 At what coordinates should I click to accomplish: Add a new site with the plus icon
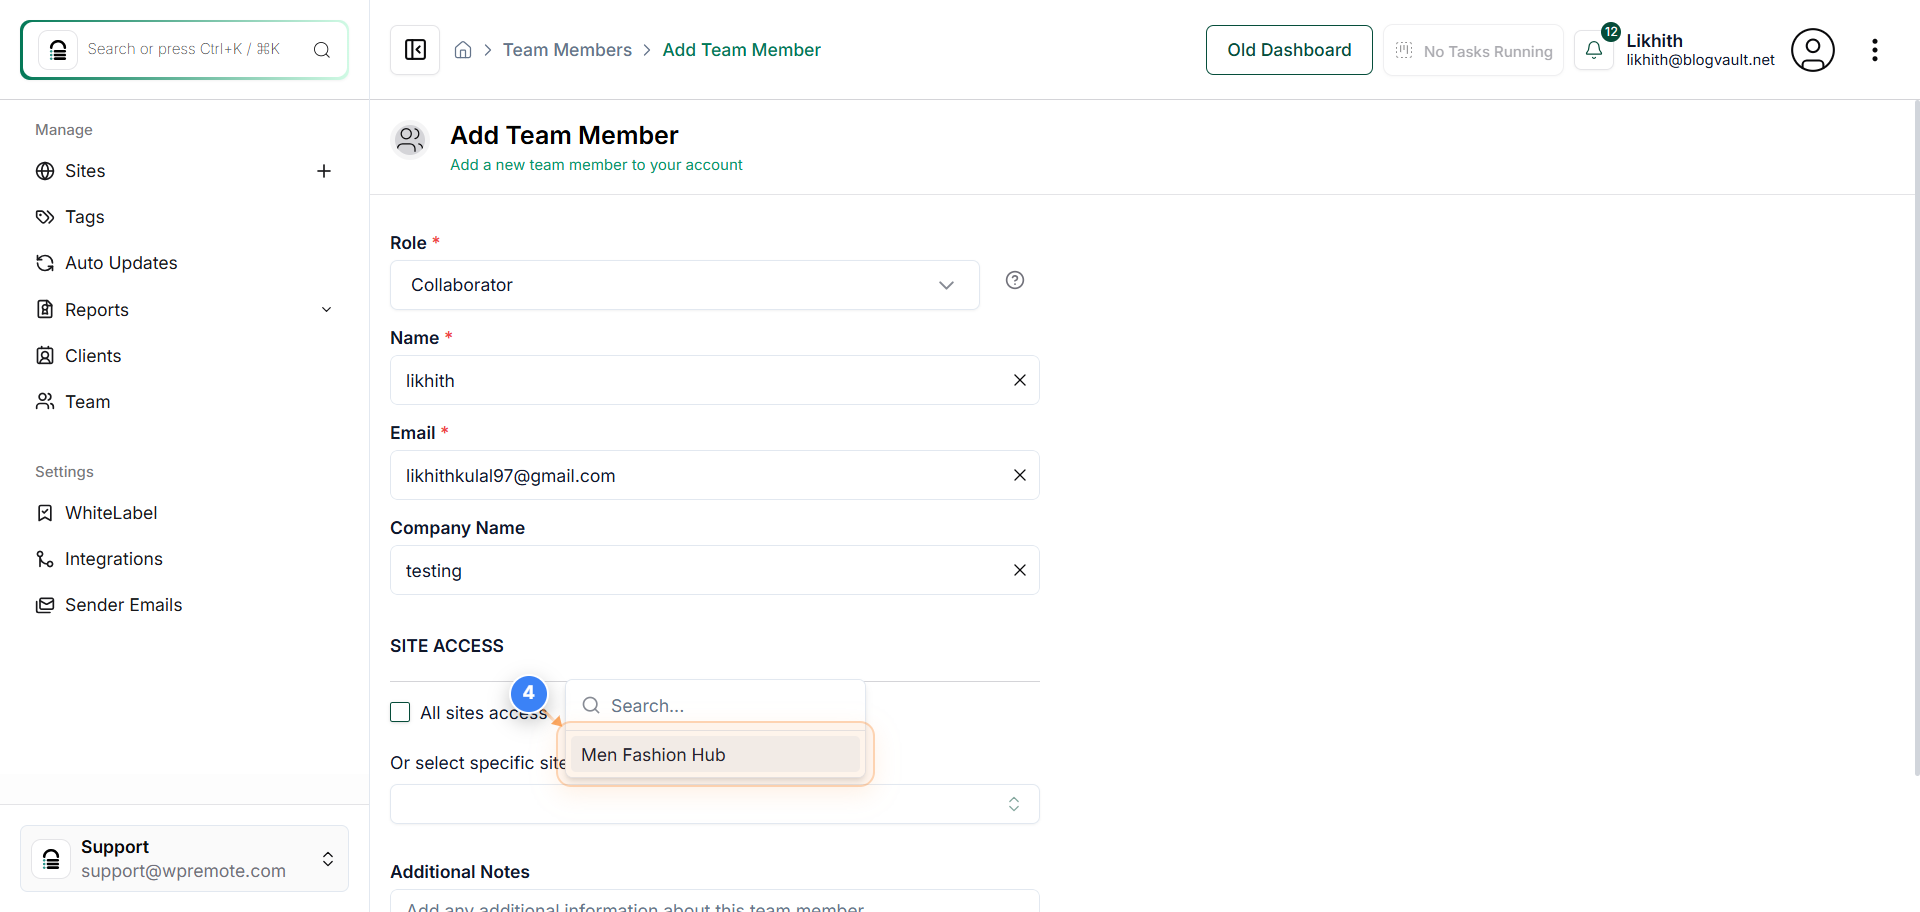point(324,171)
